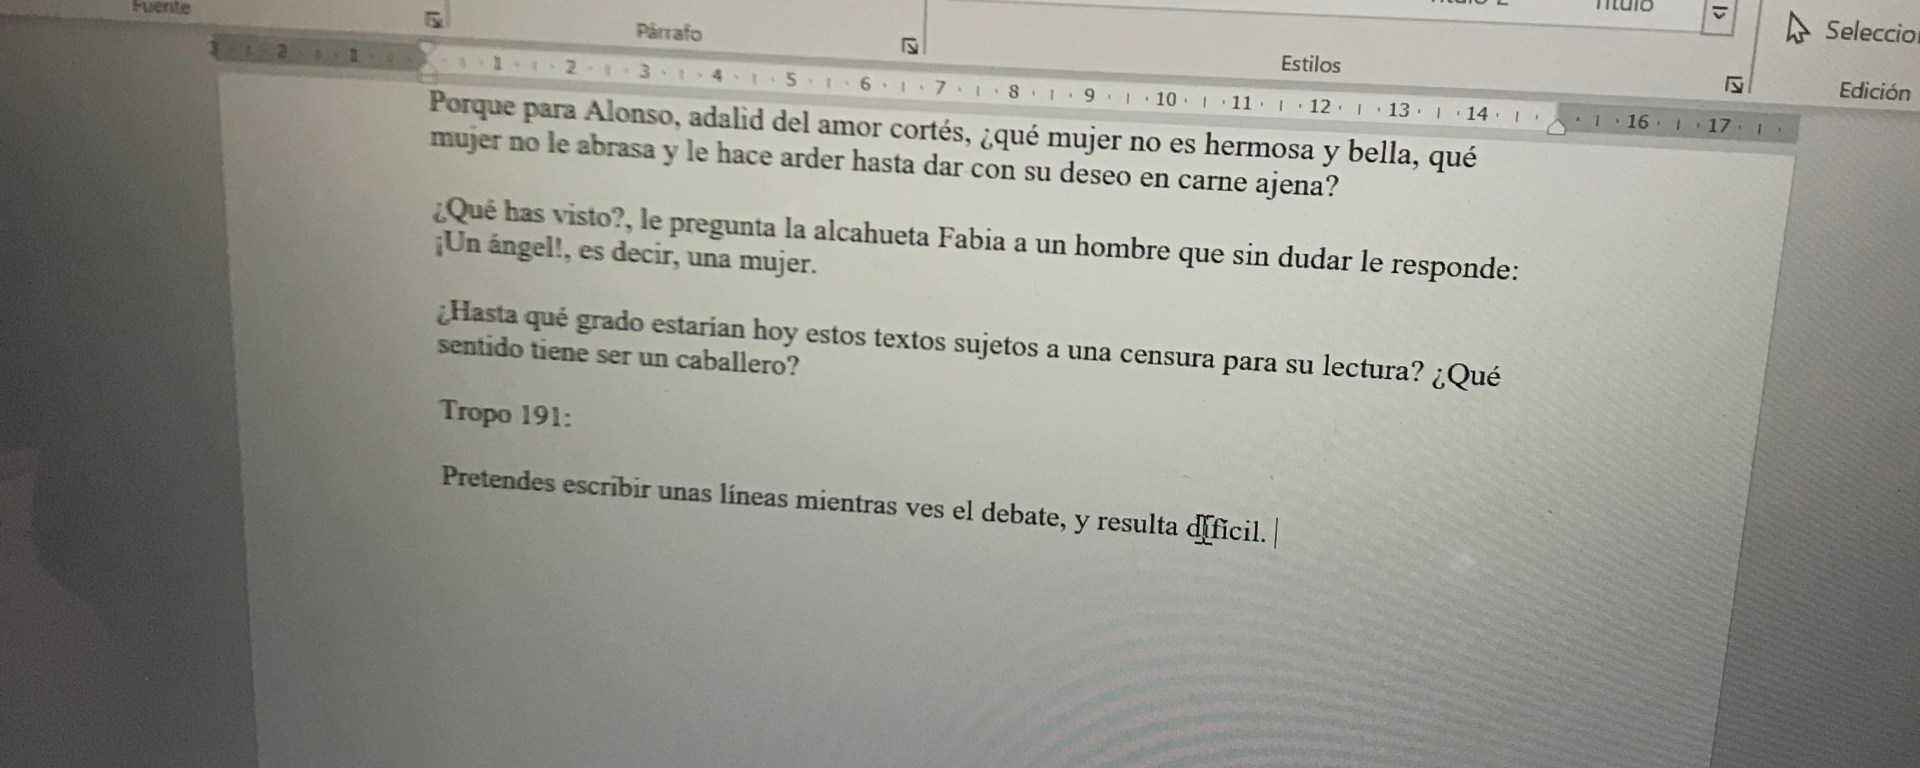Viewport: 1920px width, 768px height.
Task: Apply the Título style from gallery
Action: pyautogui.click(x=1625, y=6)
